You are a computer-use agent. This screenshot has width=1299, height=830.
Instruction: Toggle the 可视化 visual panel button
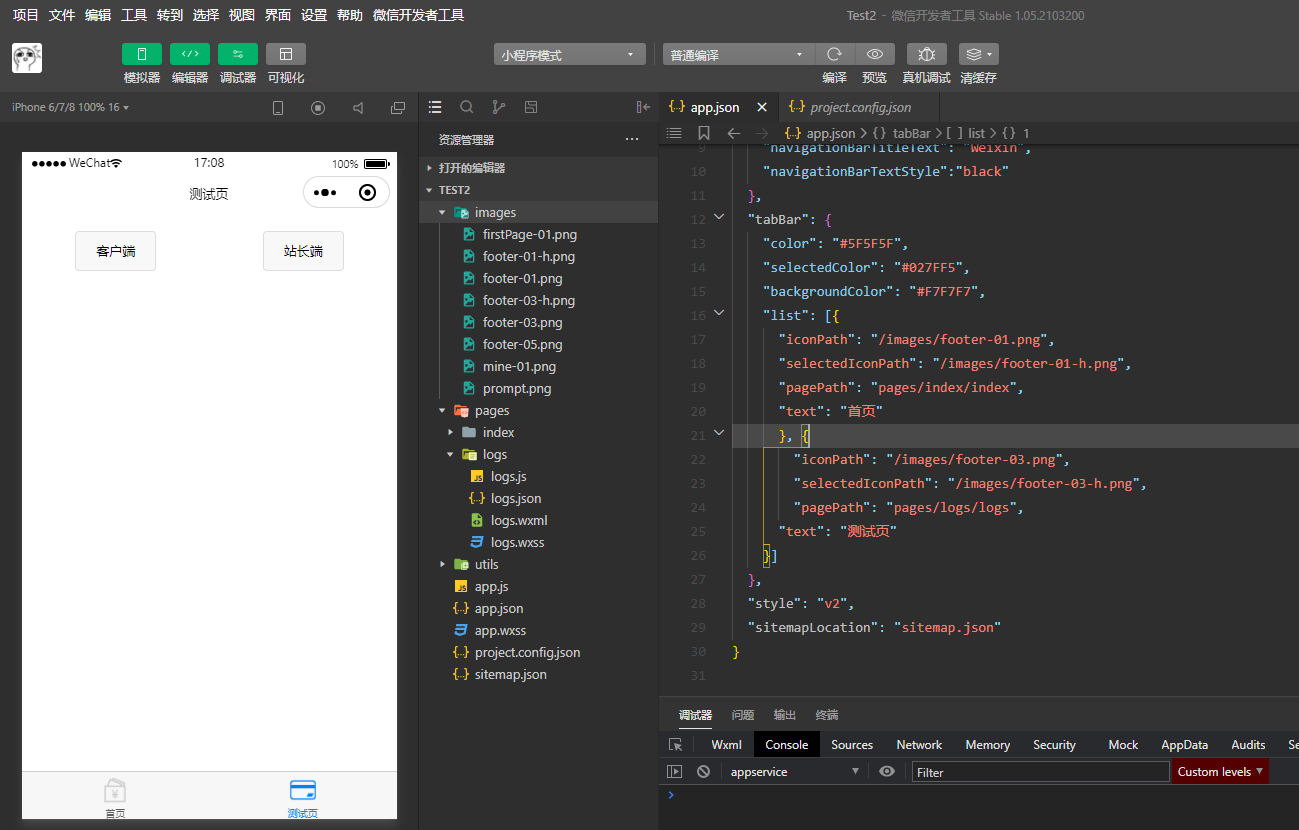coord(286,54)
